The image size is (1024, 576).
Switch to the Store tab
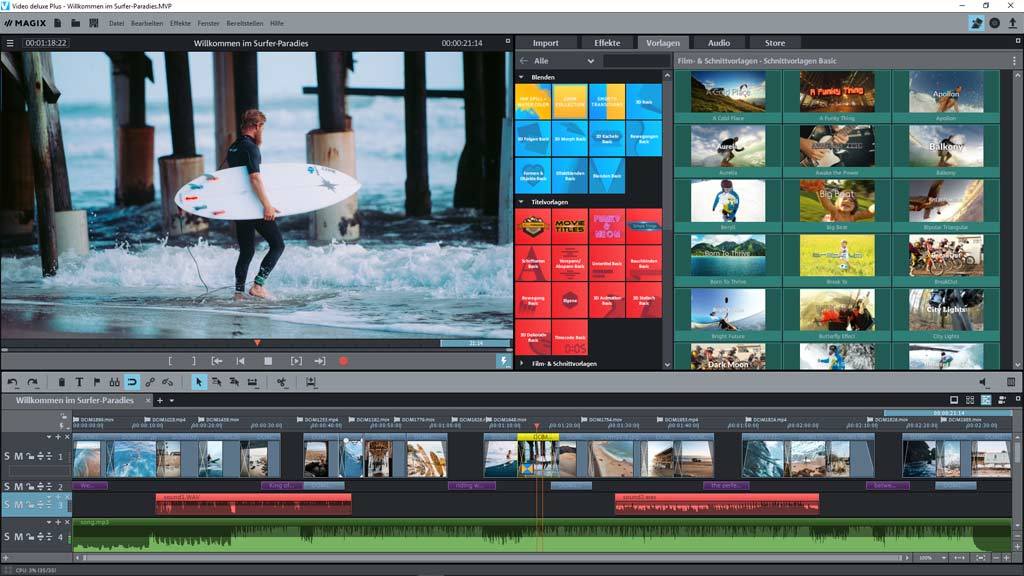coord(775,43)
